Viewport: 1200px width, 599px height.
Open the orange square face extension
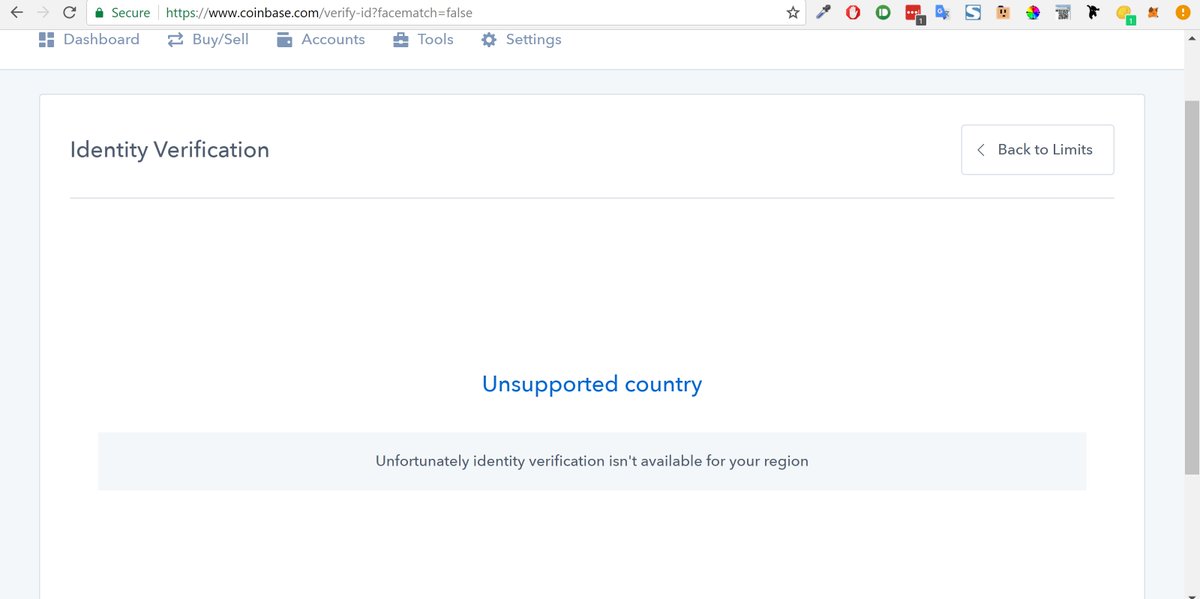1003,13
